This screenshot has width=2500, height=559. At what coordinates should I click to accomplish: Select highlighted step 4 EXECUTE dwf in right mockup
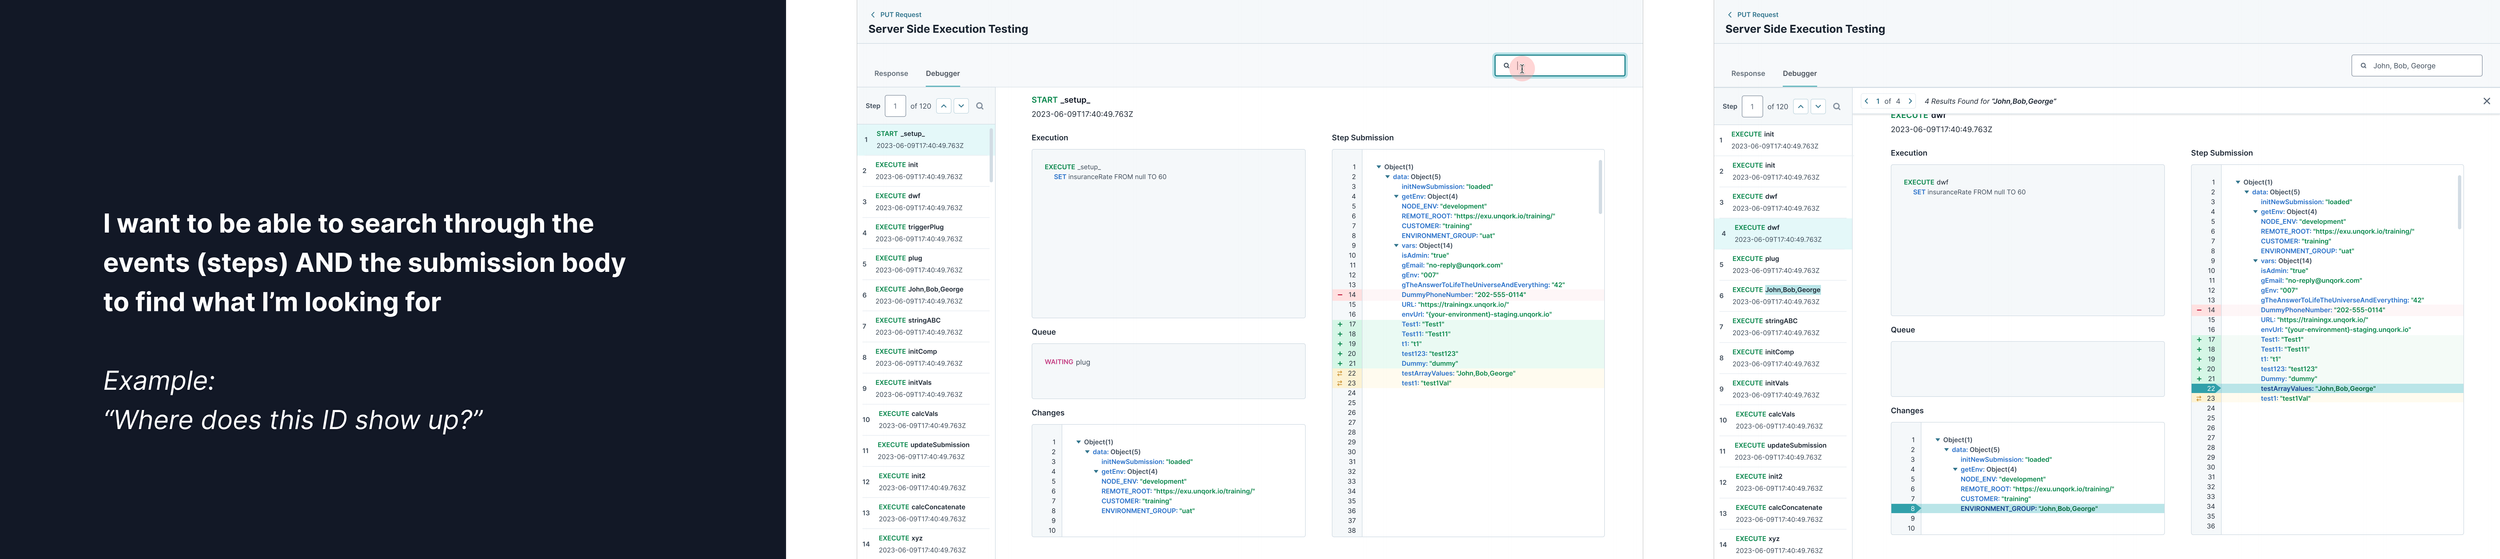tap(1781, 233)
